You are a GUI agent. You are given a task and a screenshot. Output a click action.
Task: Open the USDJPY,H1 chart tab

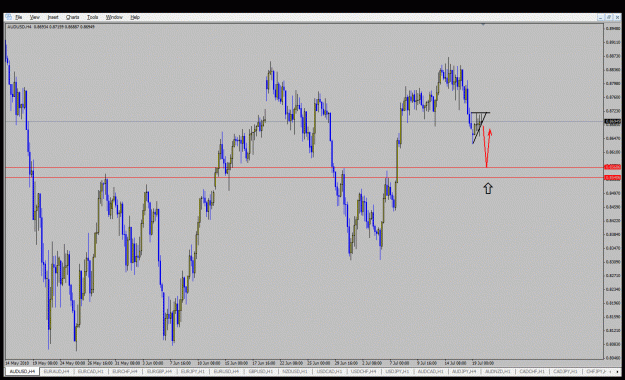(397, 371)
